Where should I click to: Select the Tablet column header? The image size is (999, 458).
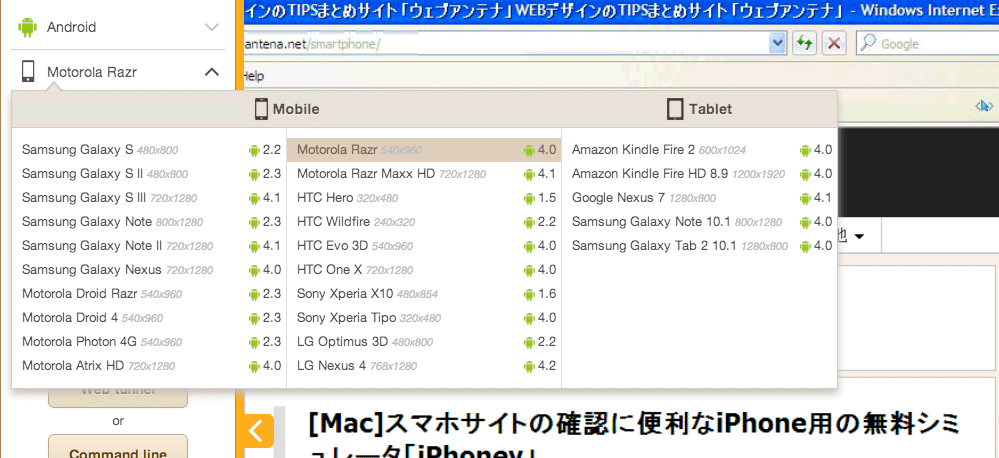[699, 109]
